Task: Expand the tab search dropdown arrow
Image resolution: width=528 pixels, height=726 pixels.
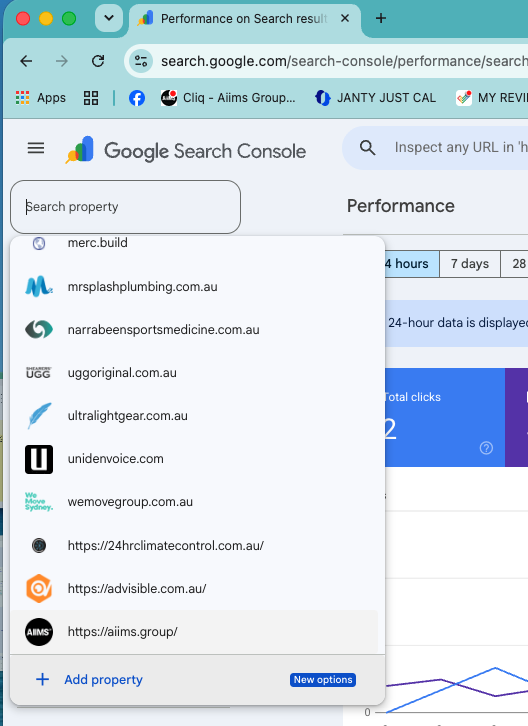Action: tap(109, 19)
